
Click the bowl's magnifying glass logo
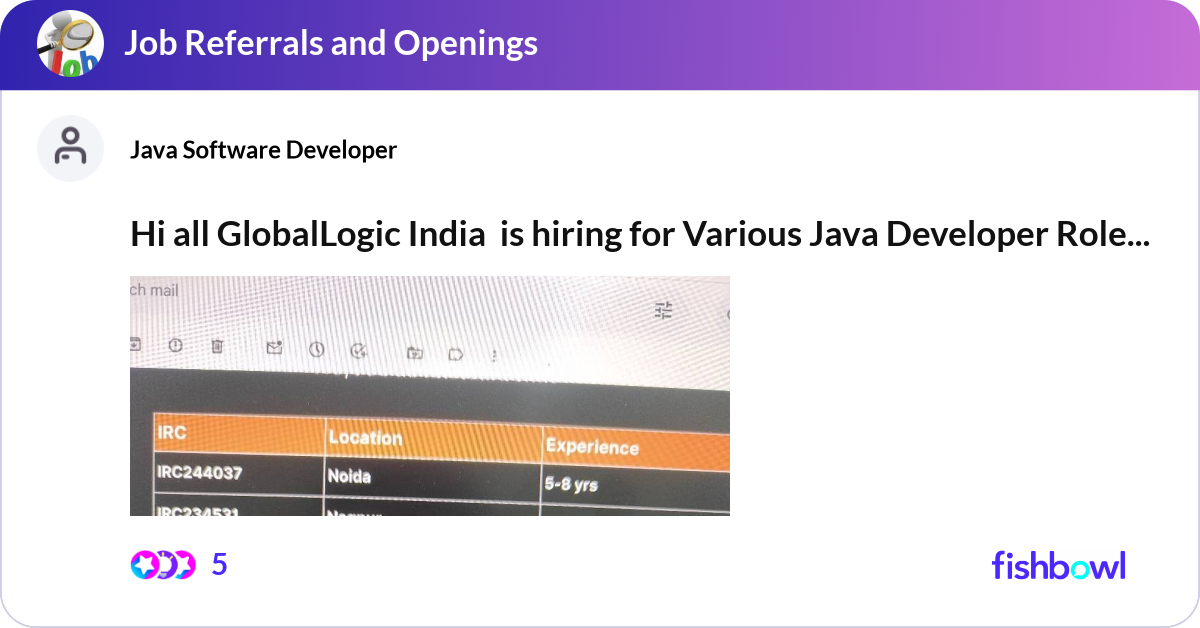pyautogui.click(x=68, y=43)
